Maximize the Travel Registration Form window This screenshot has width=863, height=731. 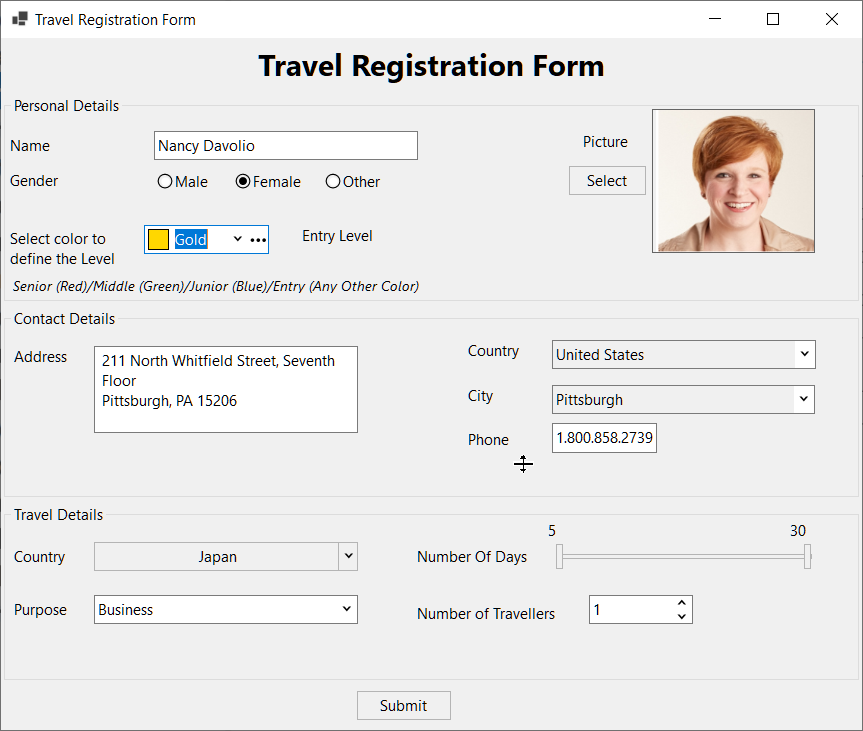[772, 19]
